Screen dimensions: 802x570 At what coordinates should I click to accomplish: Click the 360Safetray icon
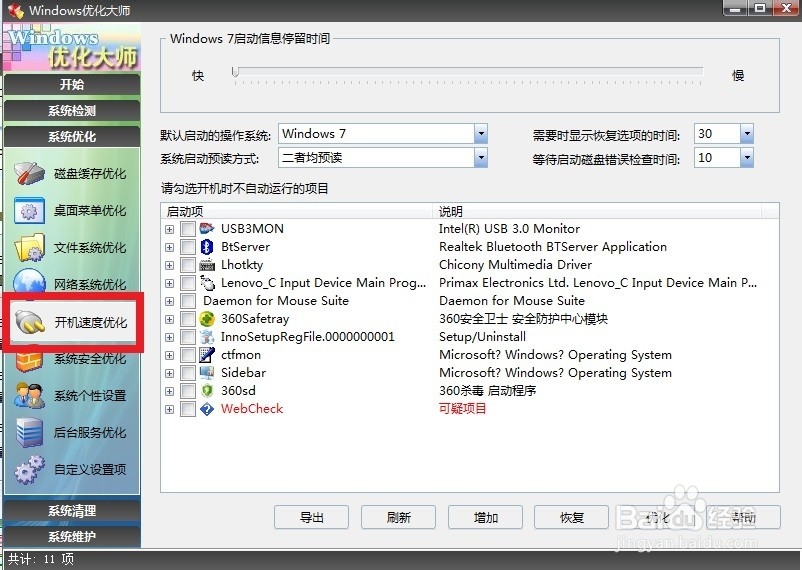coord(207,319)
